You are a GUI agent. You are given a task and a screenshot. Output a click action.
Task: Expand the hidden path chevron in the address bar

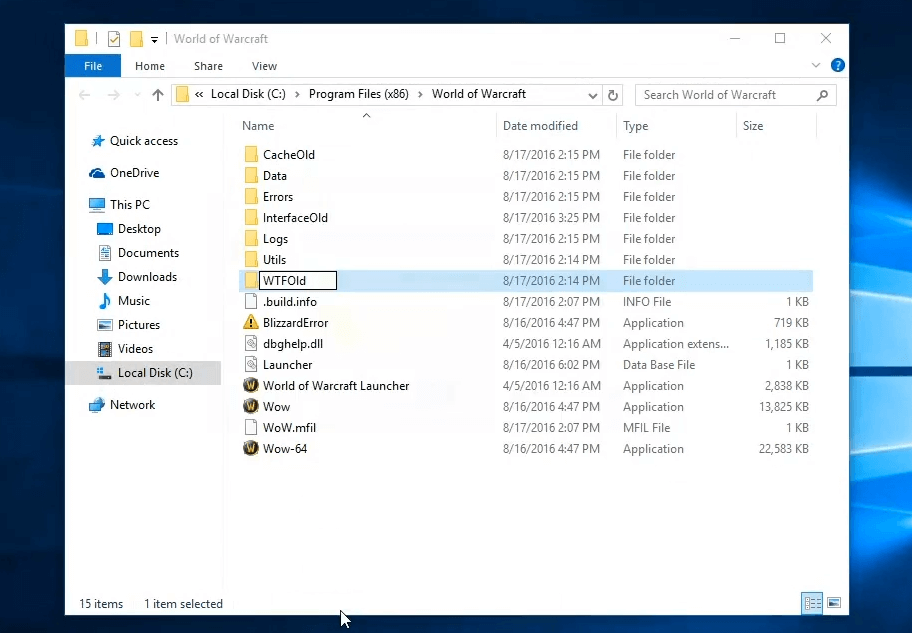coord(199,94)
